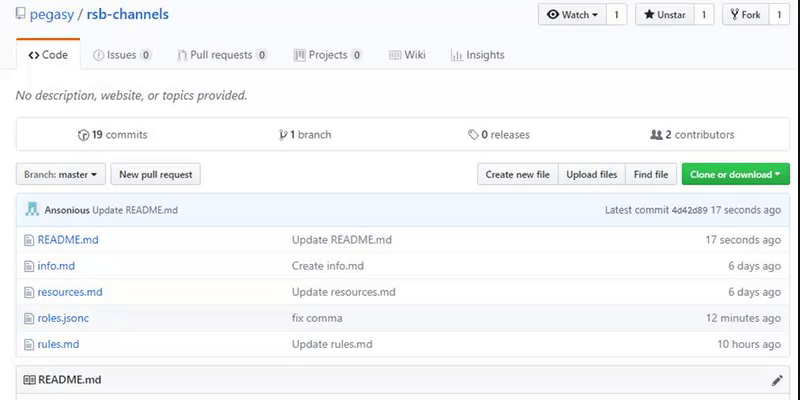Open the roles.jsonc file
The image size is (800, 400).
pos(63,318)
